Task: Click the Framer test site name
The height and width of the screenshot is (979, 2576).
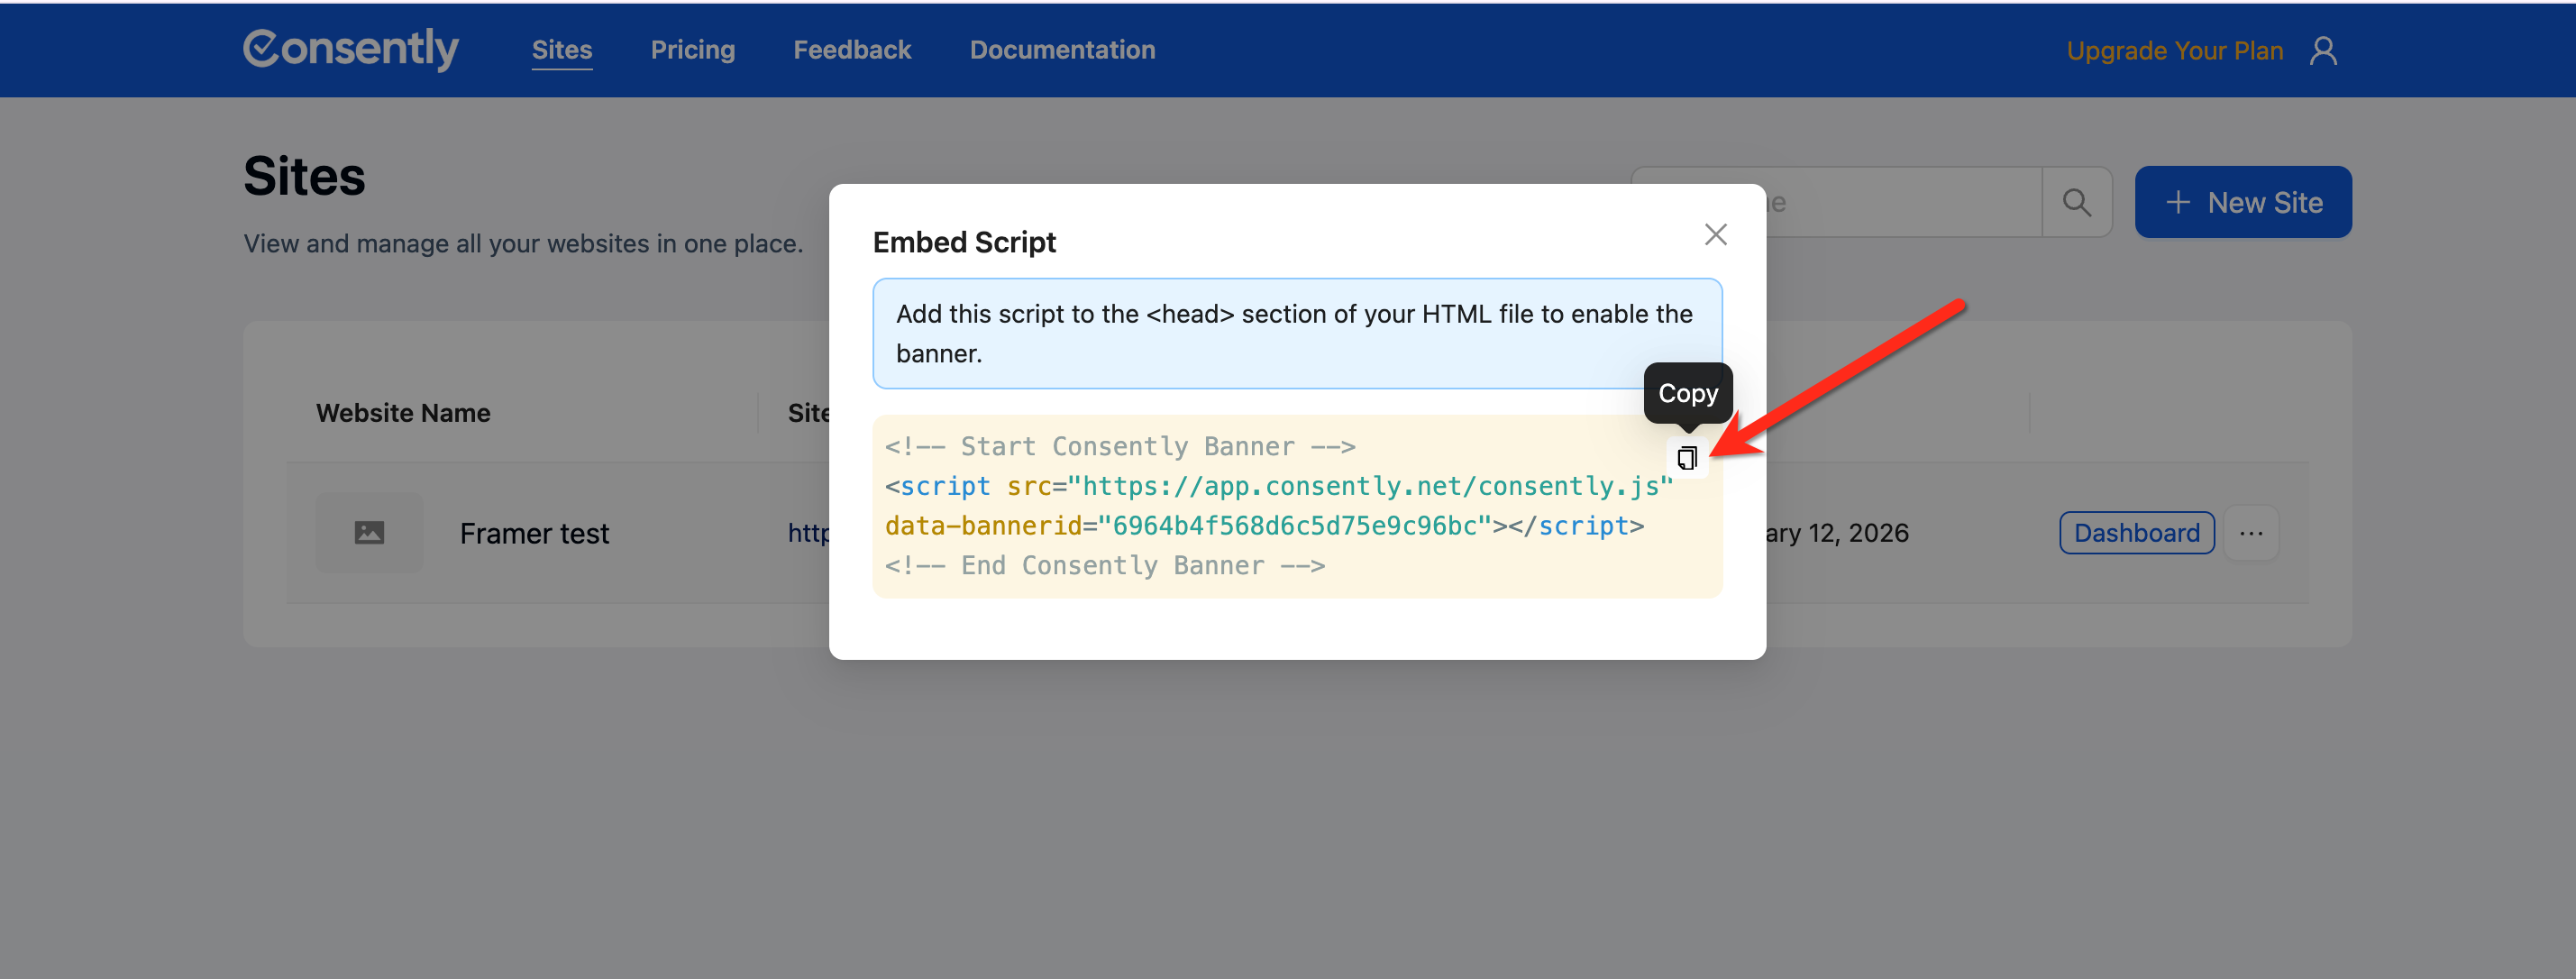Action: [534, 534]
